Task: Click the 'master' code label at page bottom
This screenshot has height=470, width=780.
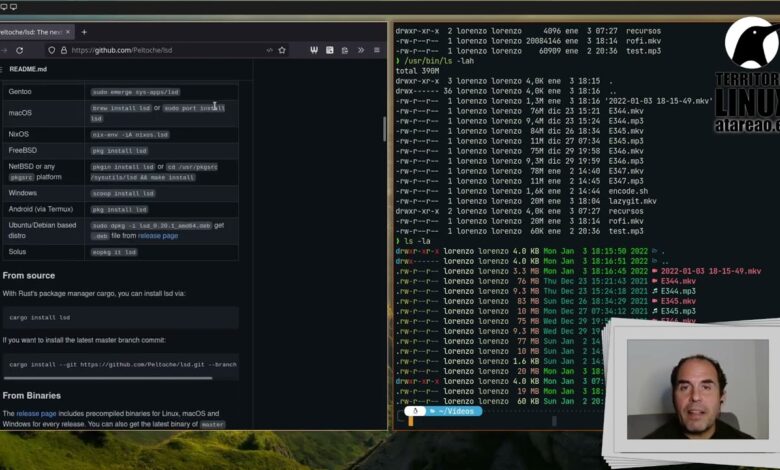Action: (213, 425)
